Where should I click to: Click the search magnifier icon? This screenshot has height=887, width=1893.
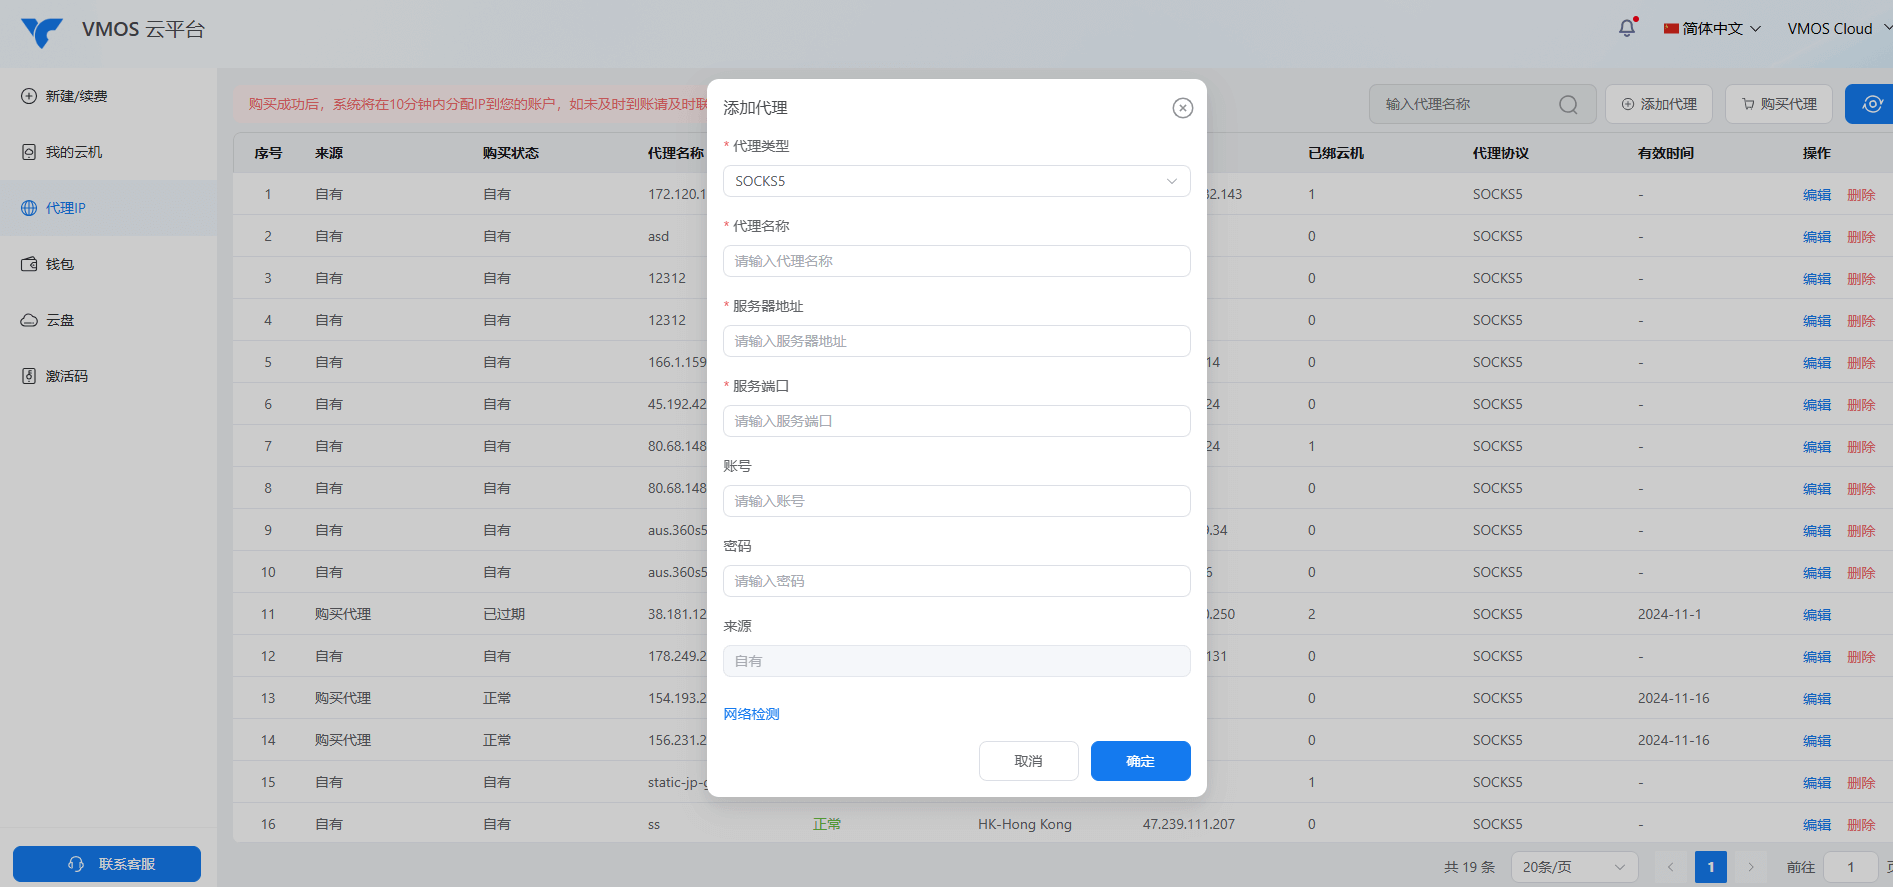click(x=1568, y=104)
